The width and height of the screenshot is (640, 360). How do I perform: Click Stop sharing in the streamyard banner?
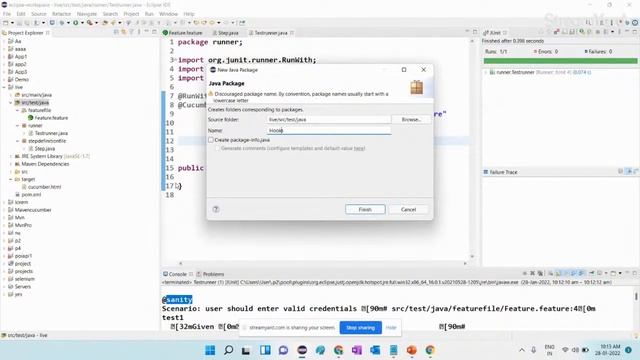(x=360, y=327)
